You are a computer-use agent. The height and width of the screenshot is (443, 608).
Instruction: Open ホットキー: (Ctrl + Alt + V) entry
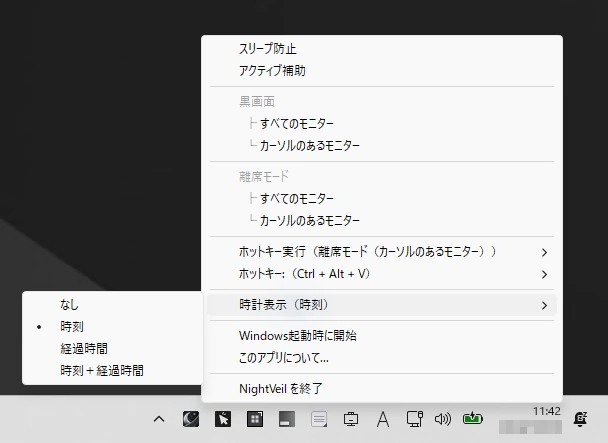(x=382, y=274)
